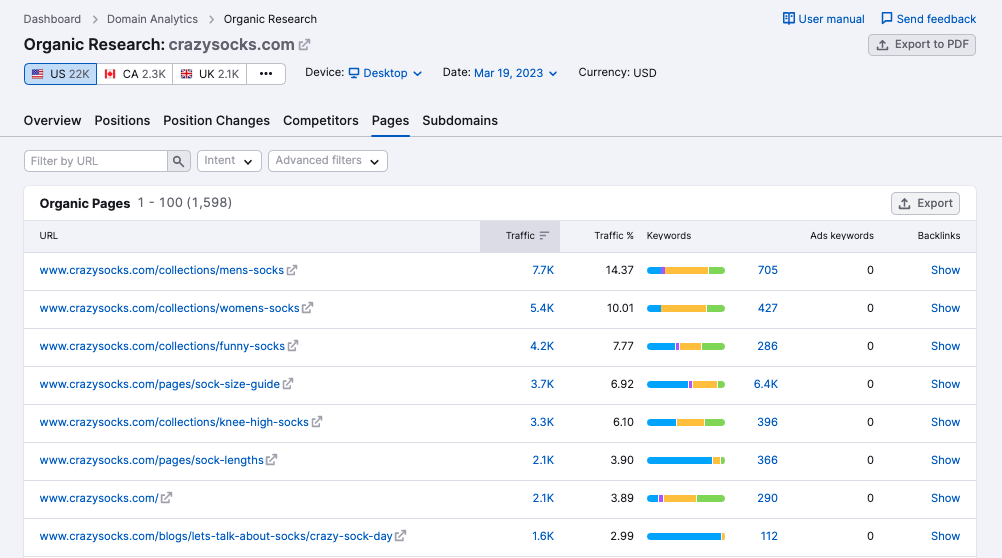
Task: Open sock-lengths external link icon
Action: [272, 460]
